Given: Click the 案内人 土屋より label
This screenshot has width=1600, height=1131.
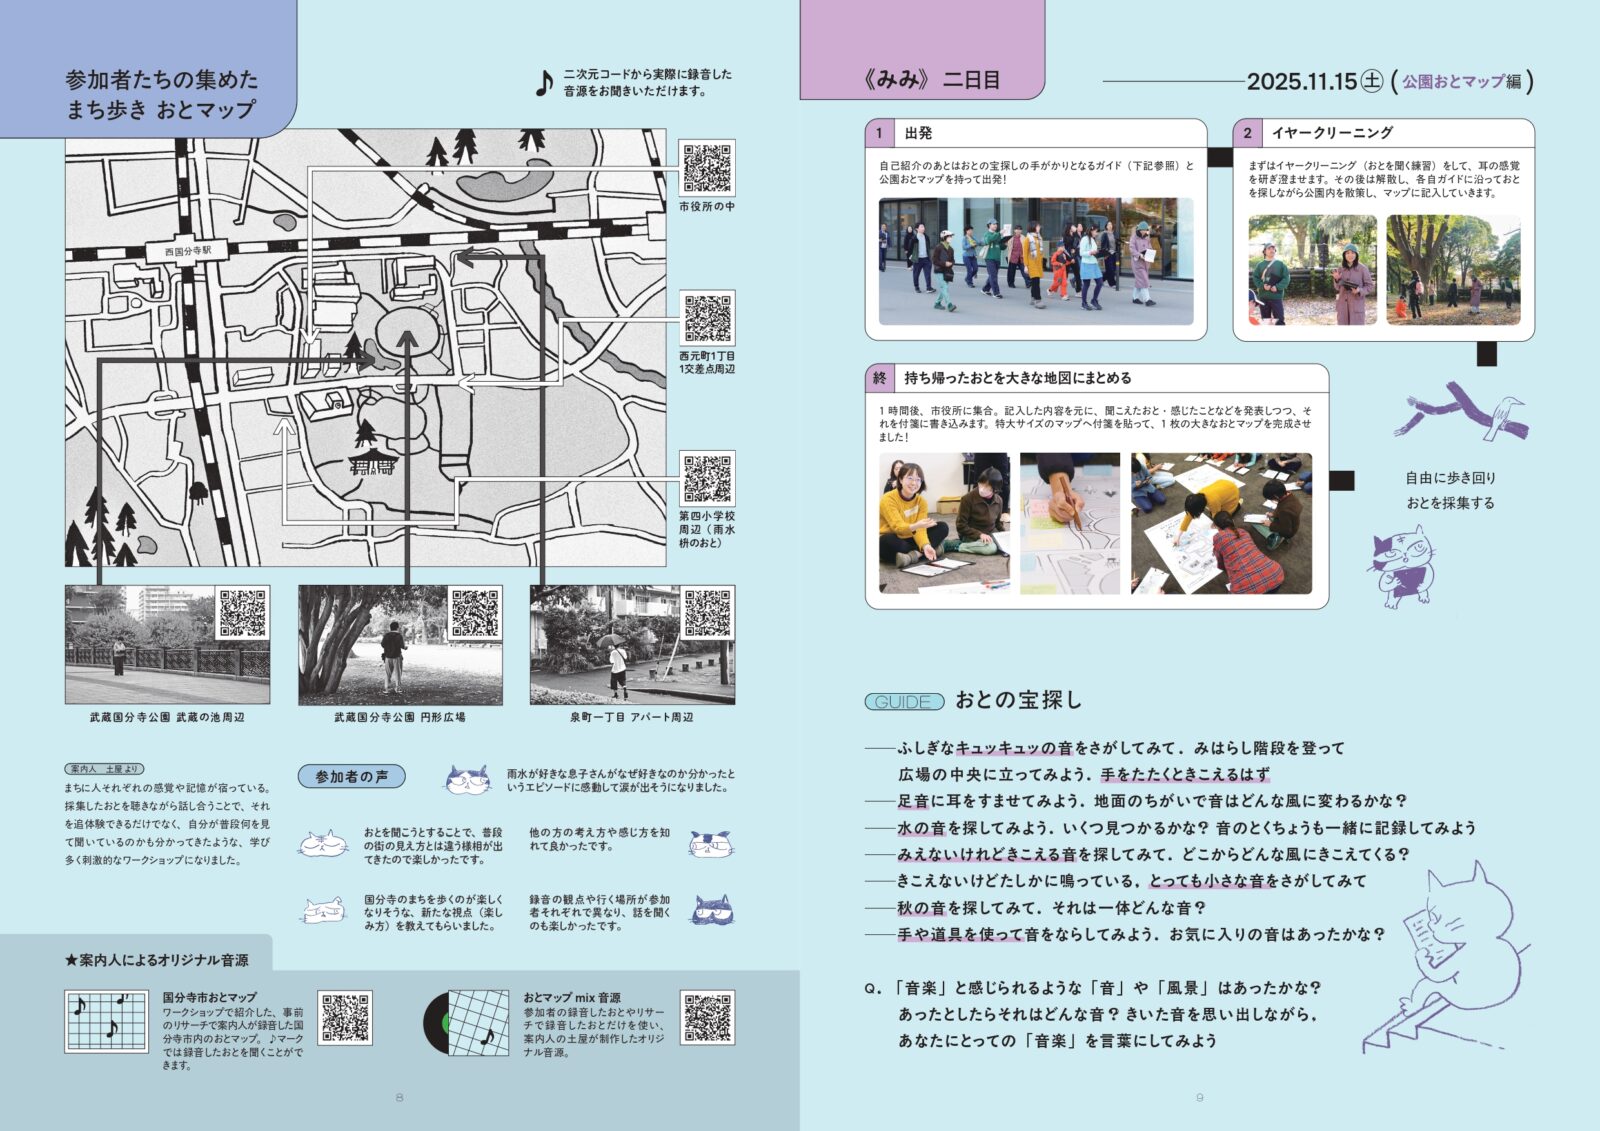Looking at the screenshot, I should tap(104, 769).
